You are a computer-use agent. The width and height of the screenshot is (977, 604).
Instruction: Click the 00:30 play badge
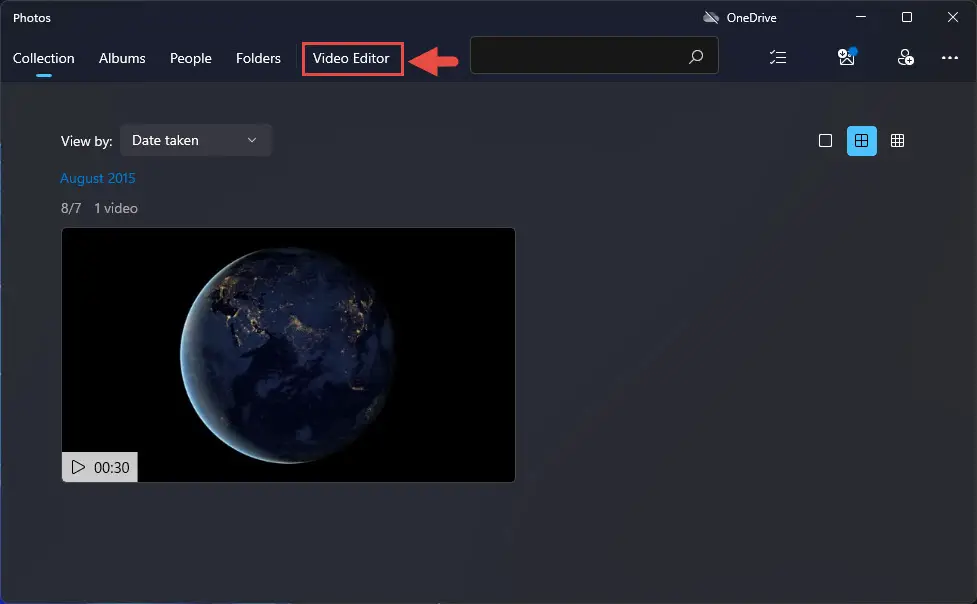tap(100, 467)
